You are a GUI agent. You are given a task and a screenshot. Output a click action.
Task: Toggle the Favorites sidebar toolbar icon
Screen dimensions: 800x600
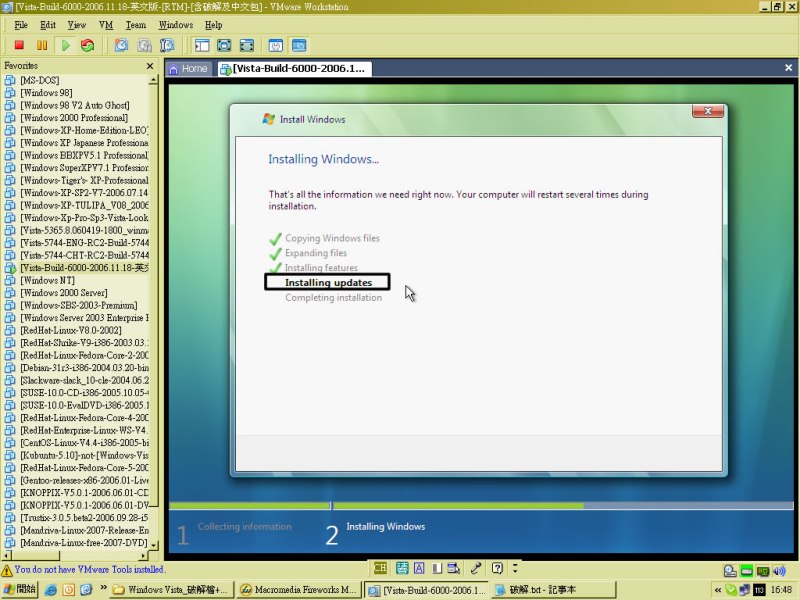pos(202,45)
